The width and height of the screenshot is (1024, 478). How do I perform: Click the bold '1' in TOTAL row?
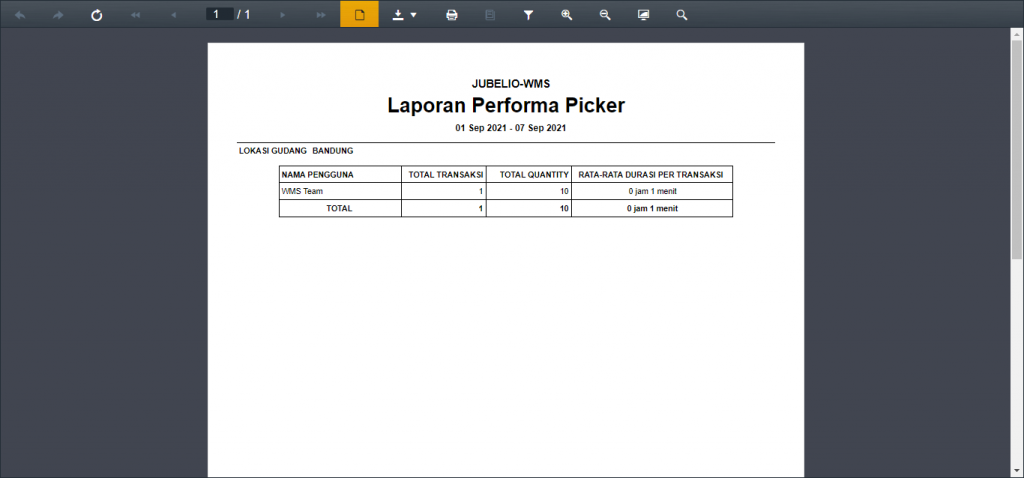pos(481,208)
